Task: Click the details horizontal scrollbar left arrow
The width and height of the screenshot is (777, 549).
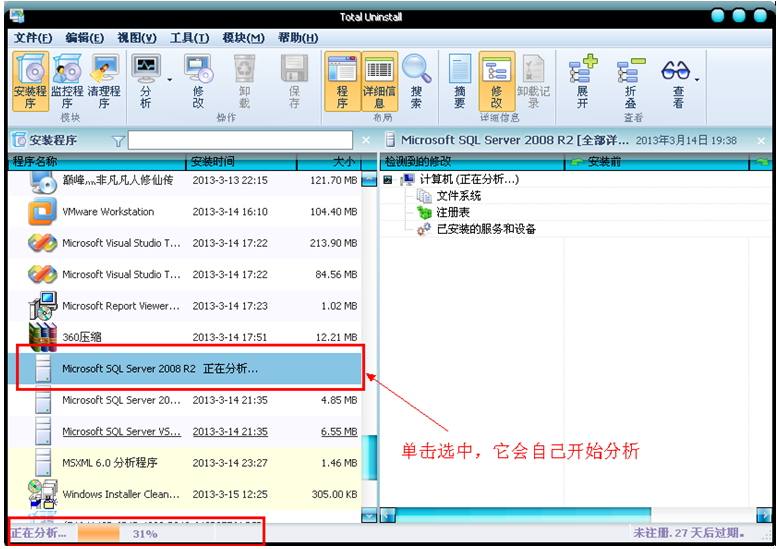Action: pos(388,515)
